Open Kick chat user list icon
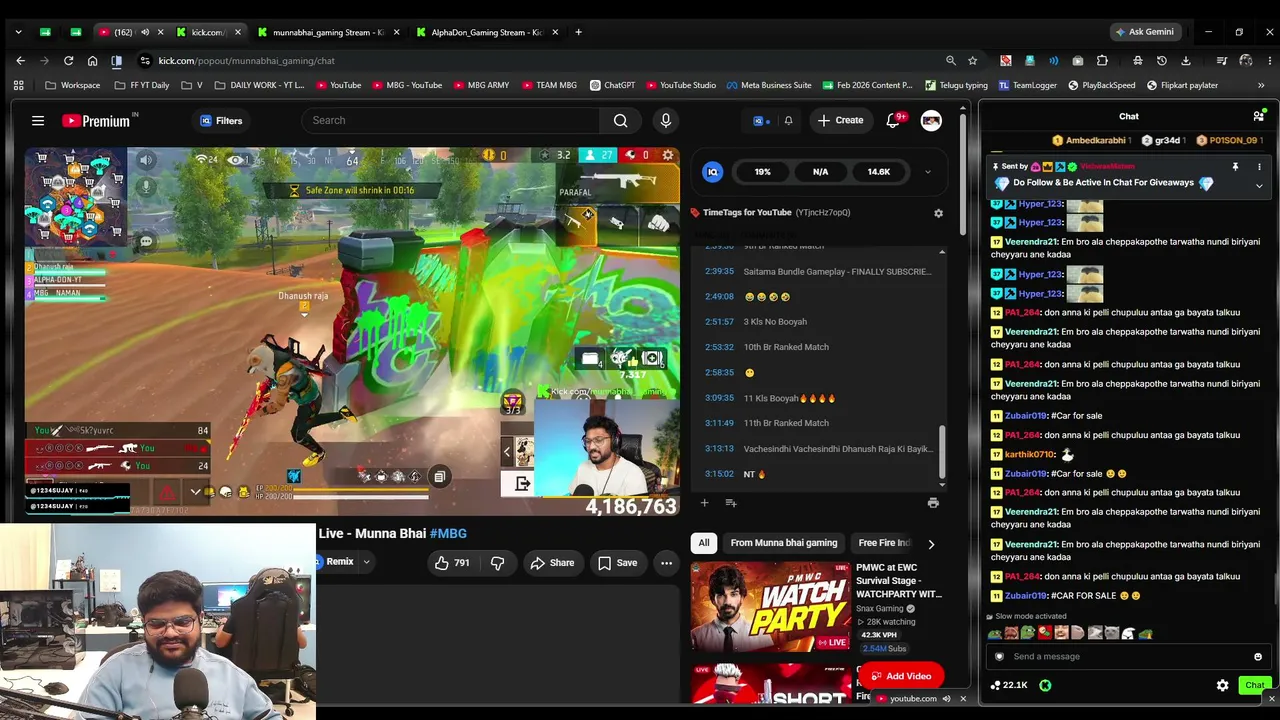The height and width of the screenshot is (720, 1280). (x=1259, y=116)
